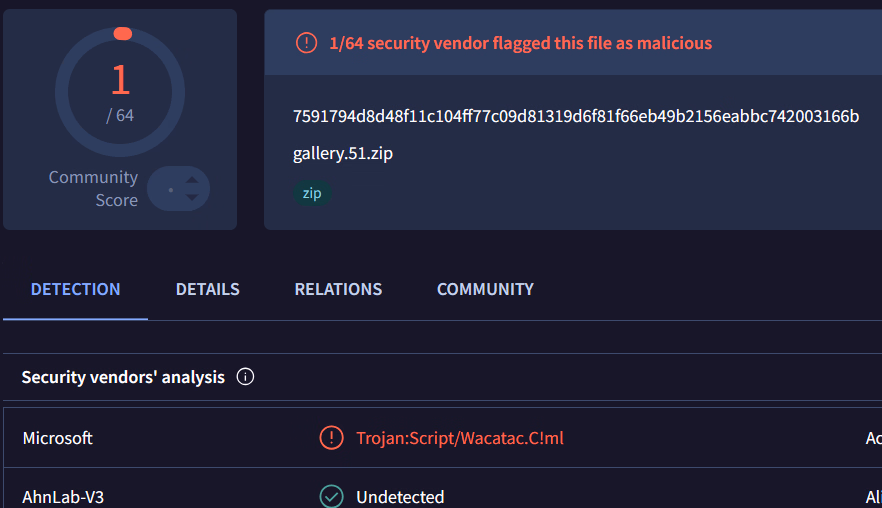Click the Community Score dot indicator
Image resolution: width=882 pixels, height=508 pixels.
click(x=171, y=189)
